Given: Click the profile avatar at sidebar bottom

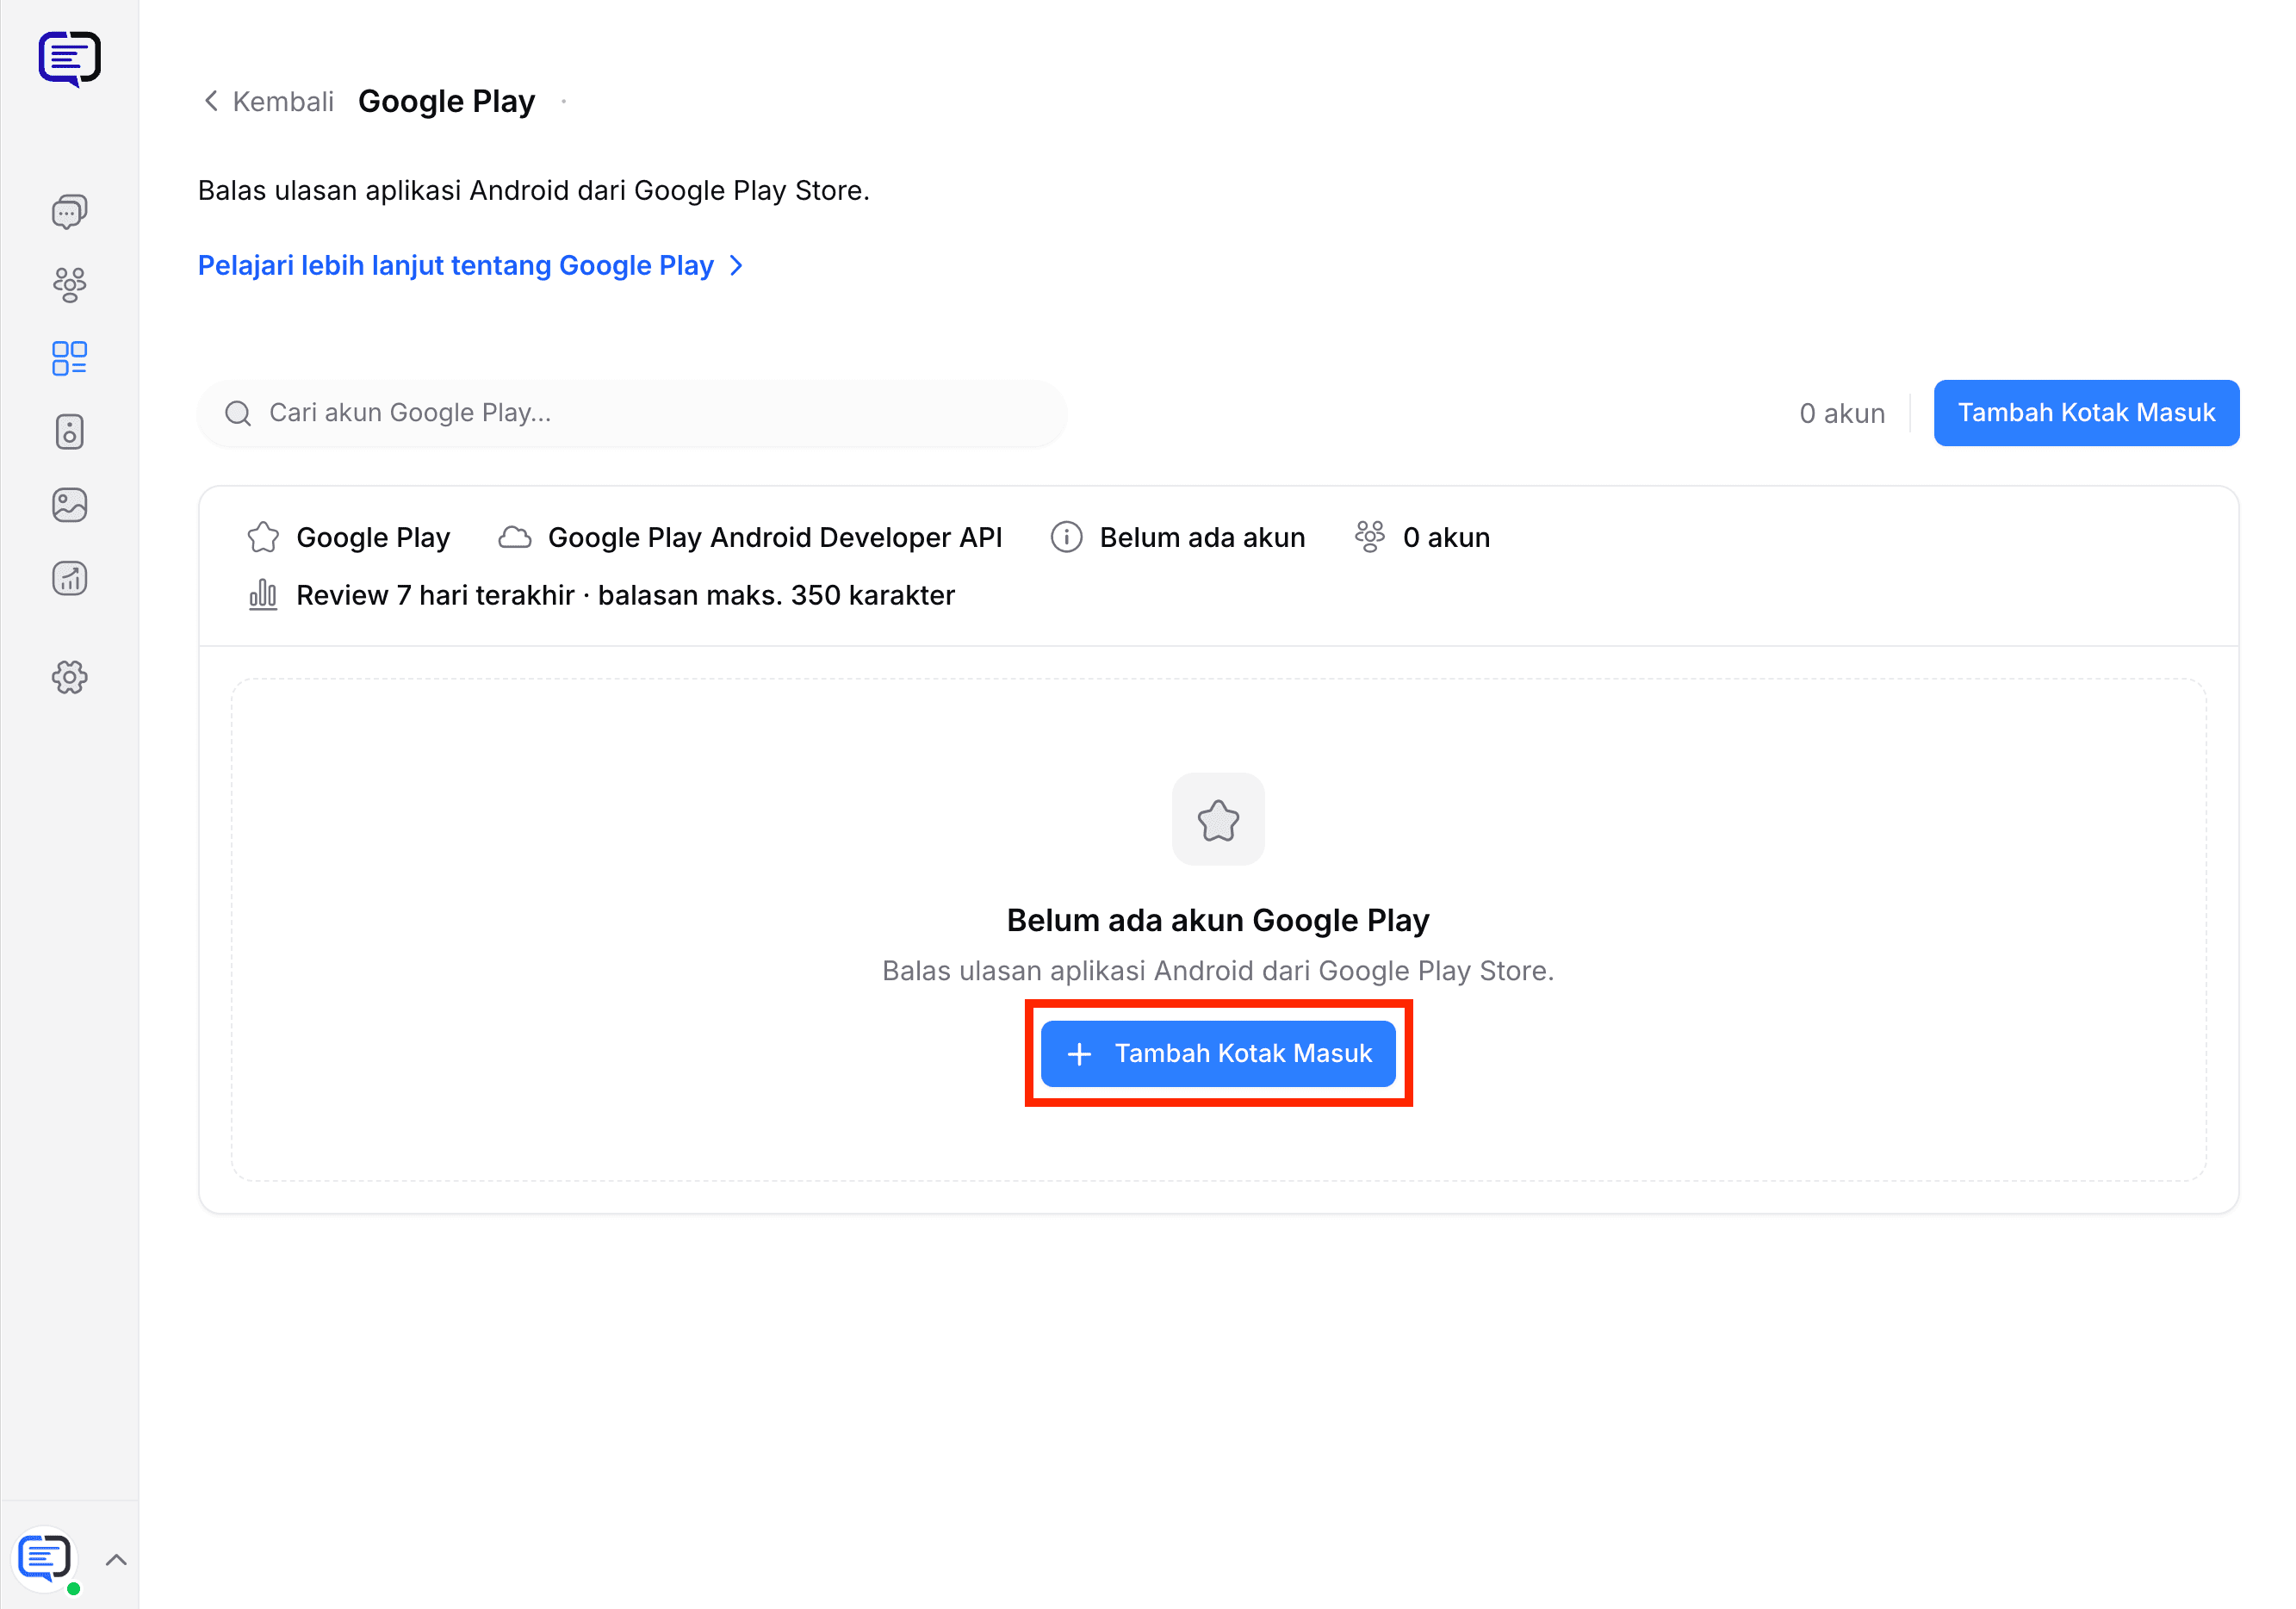Looking at the screenshot, I should point(45,1559).
